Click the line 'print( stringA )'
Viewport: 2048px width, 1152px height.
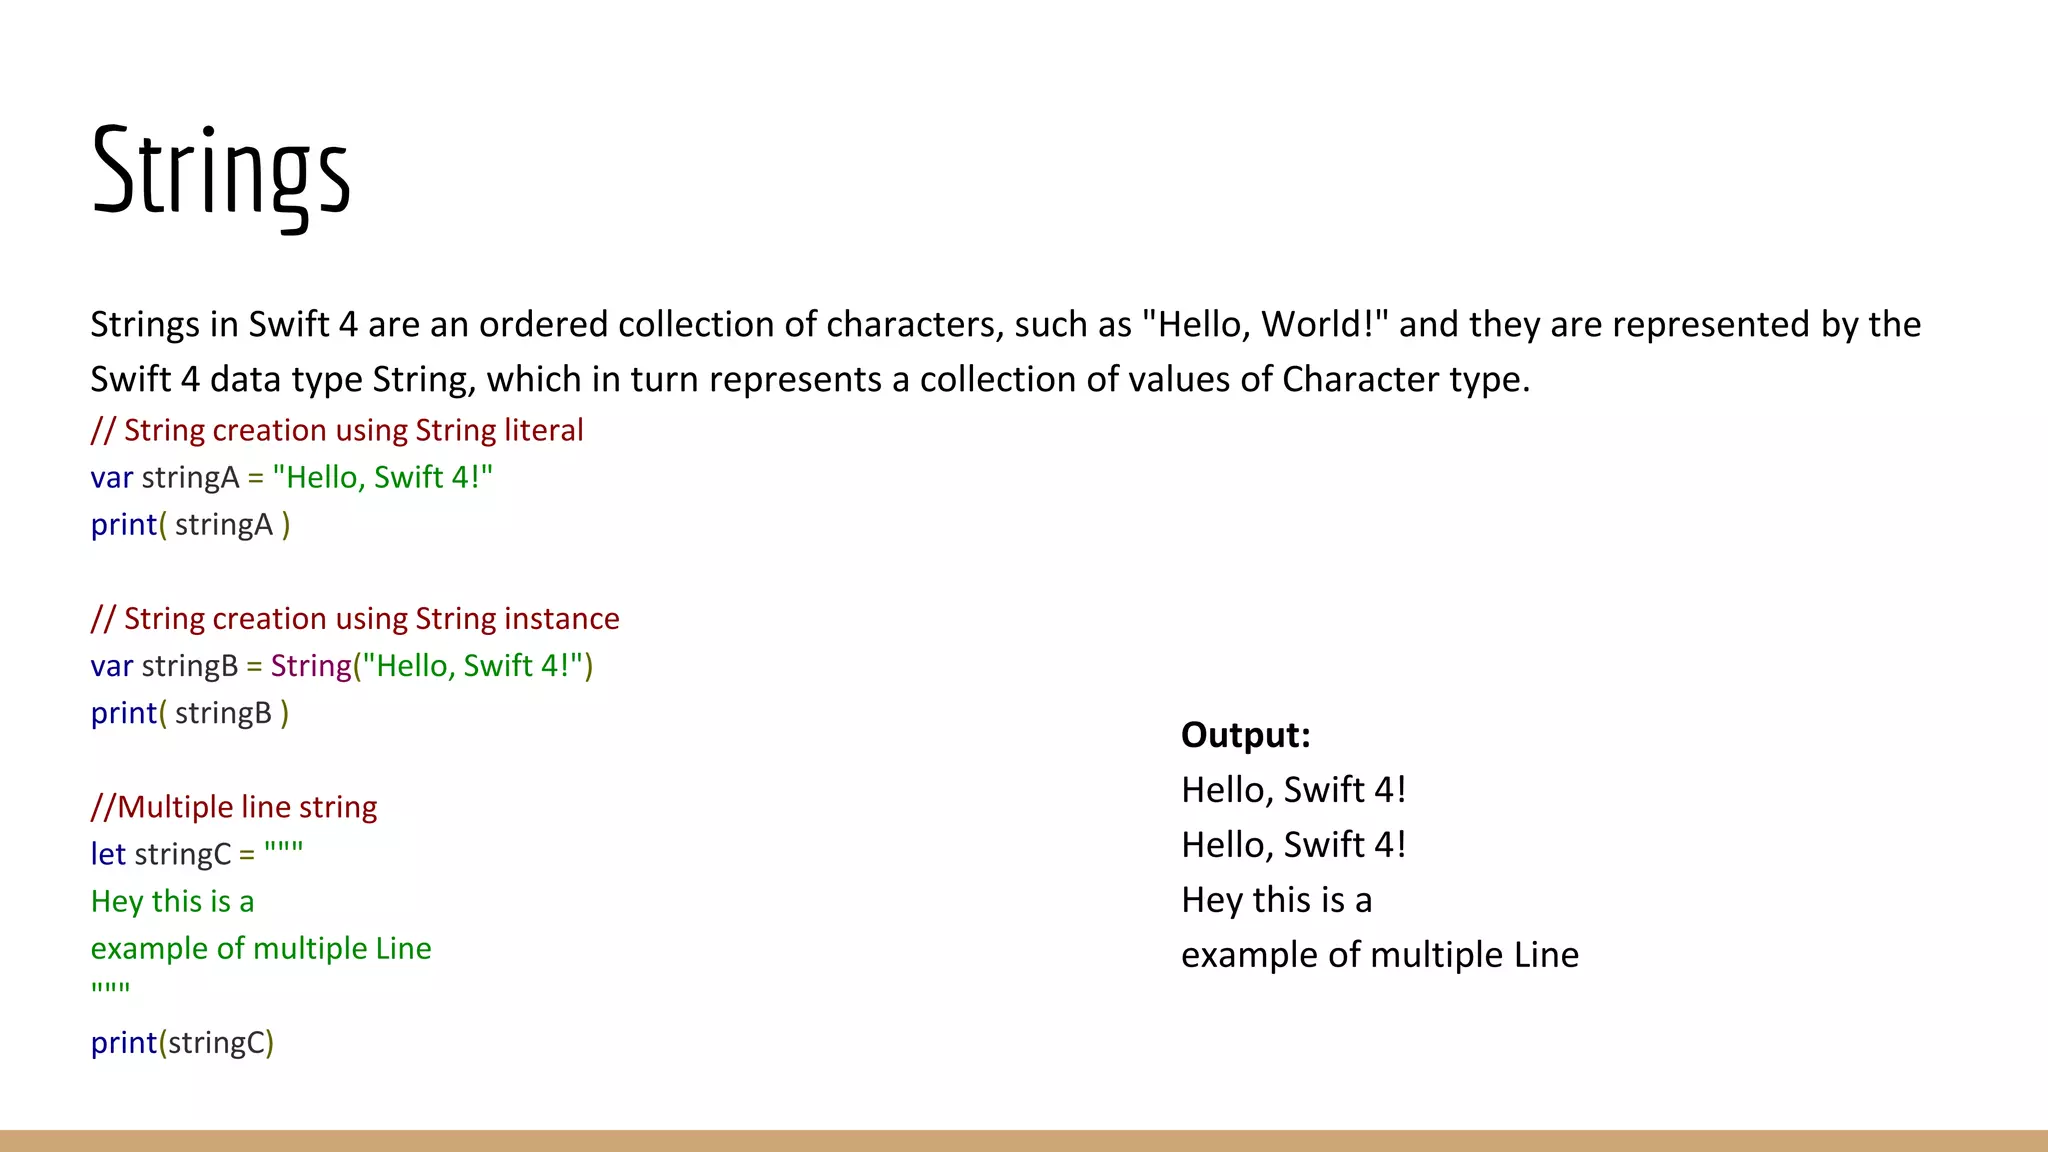pyautogui.click(x=191, y=524)
